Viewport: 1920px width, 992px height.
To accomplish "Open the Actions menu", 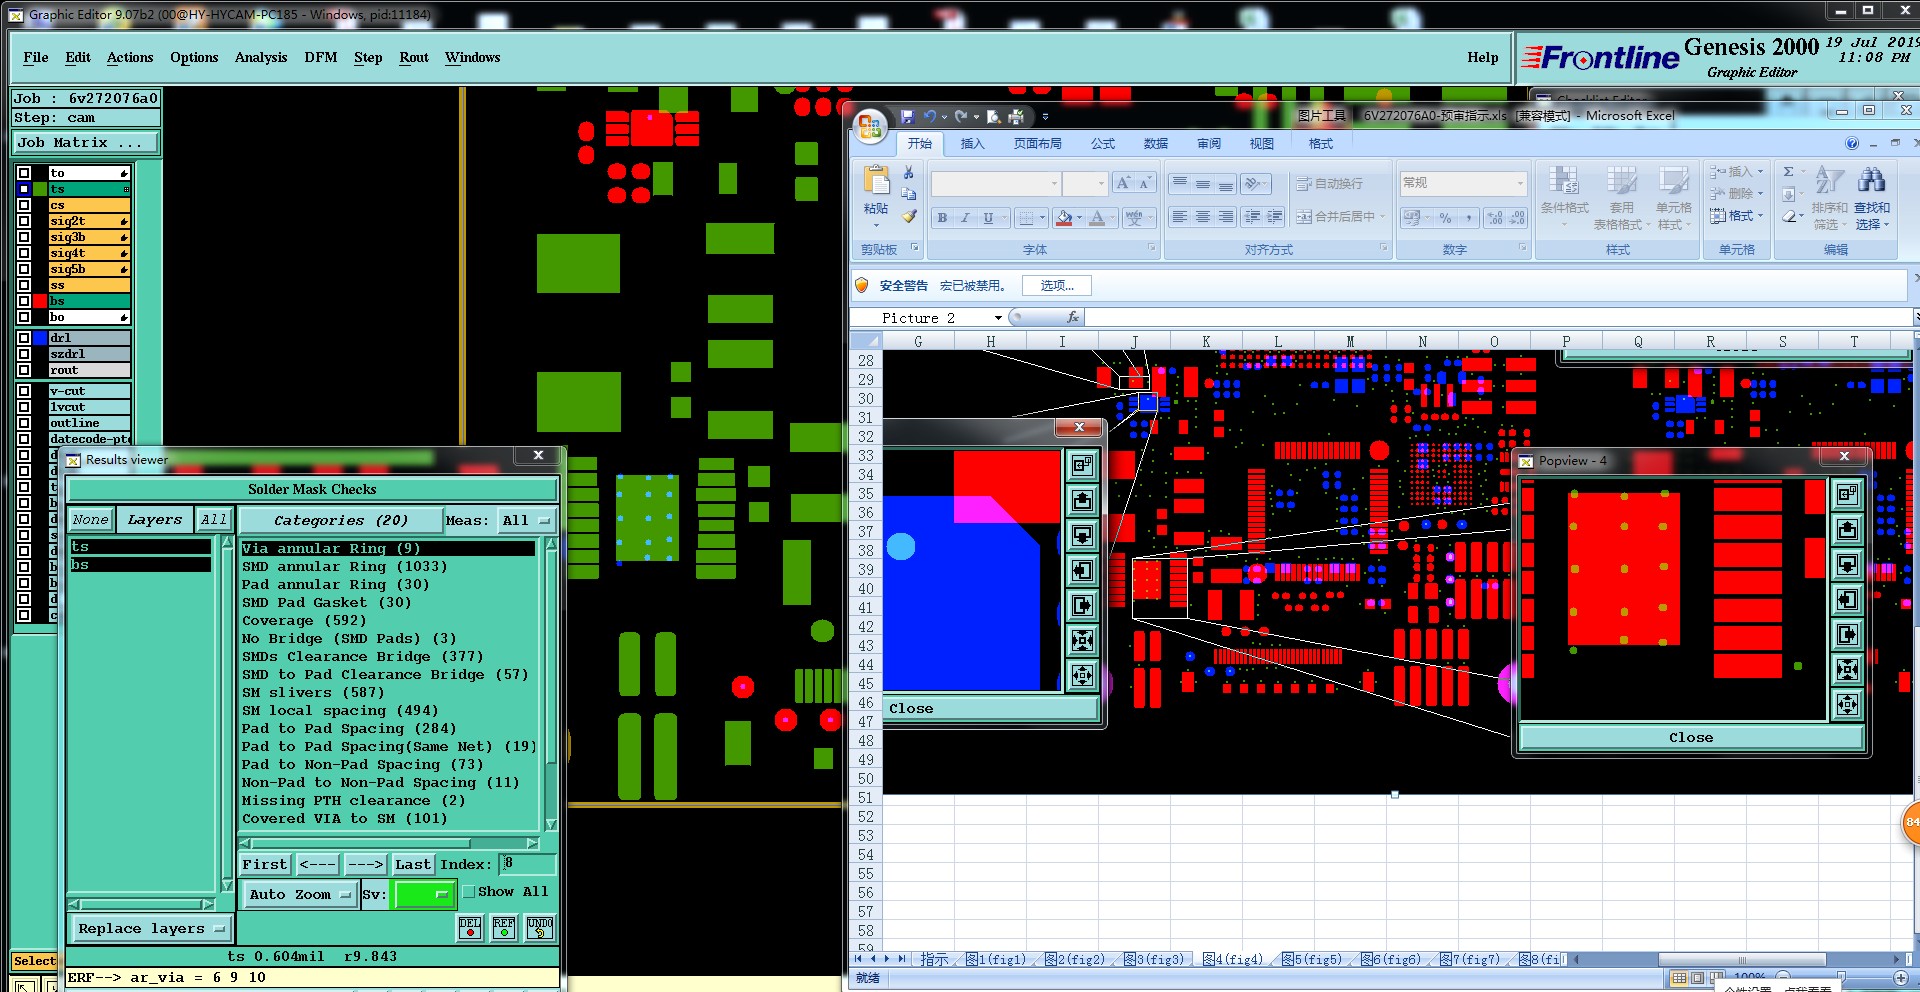I will [130, 58].
